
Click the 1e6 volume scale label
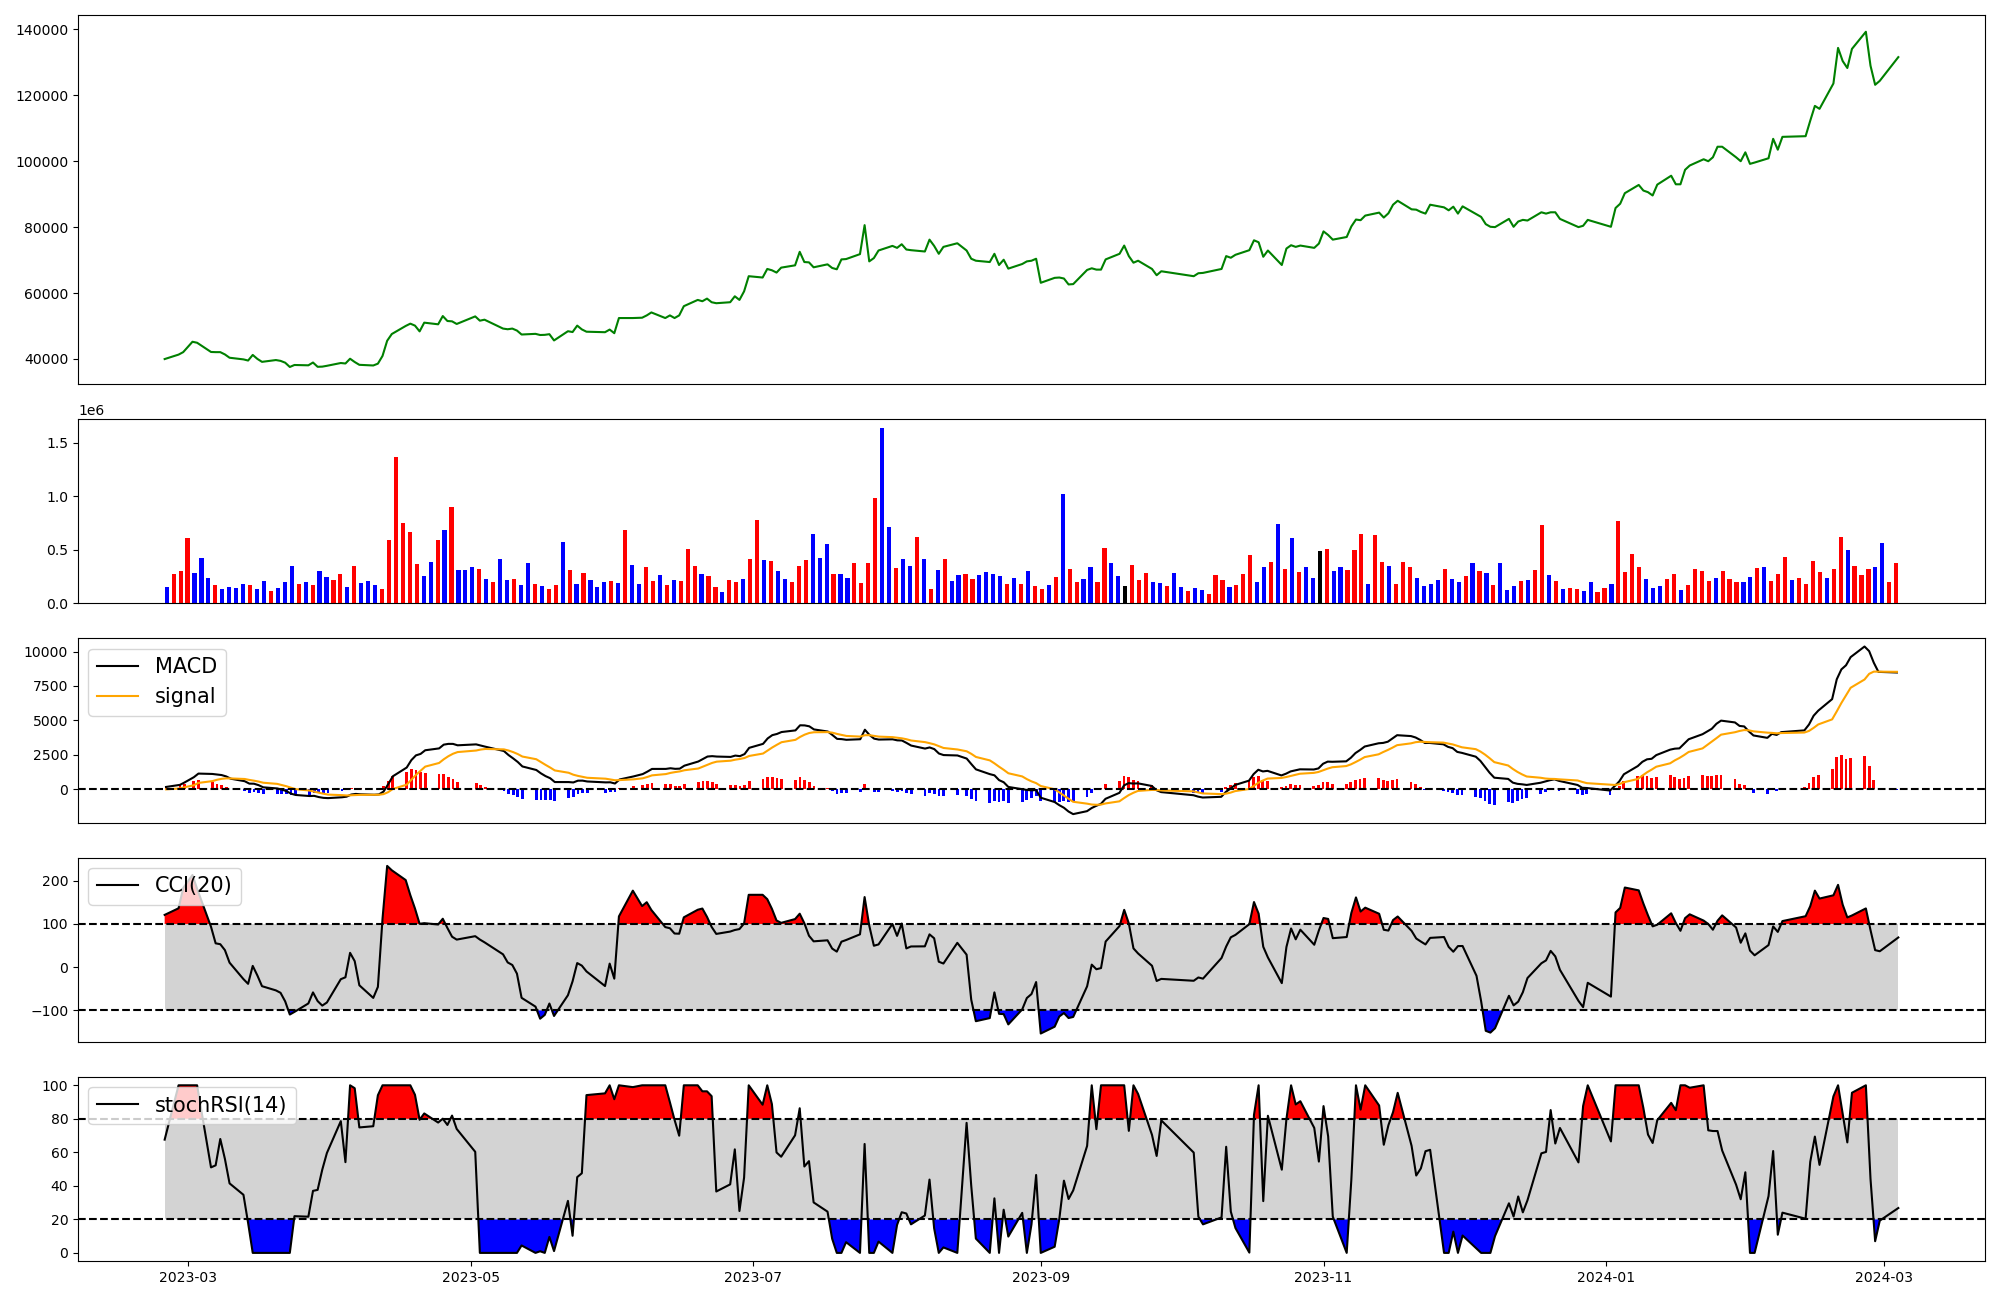[x=91, y=411]
